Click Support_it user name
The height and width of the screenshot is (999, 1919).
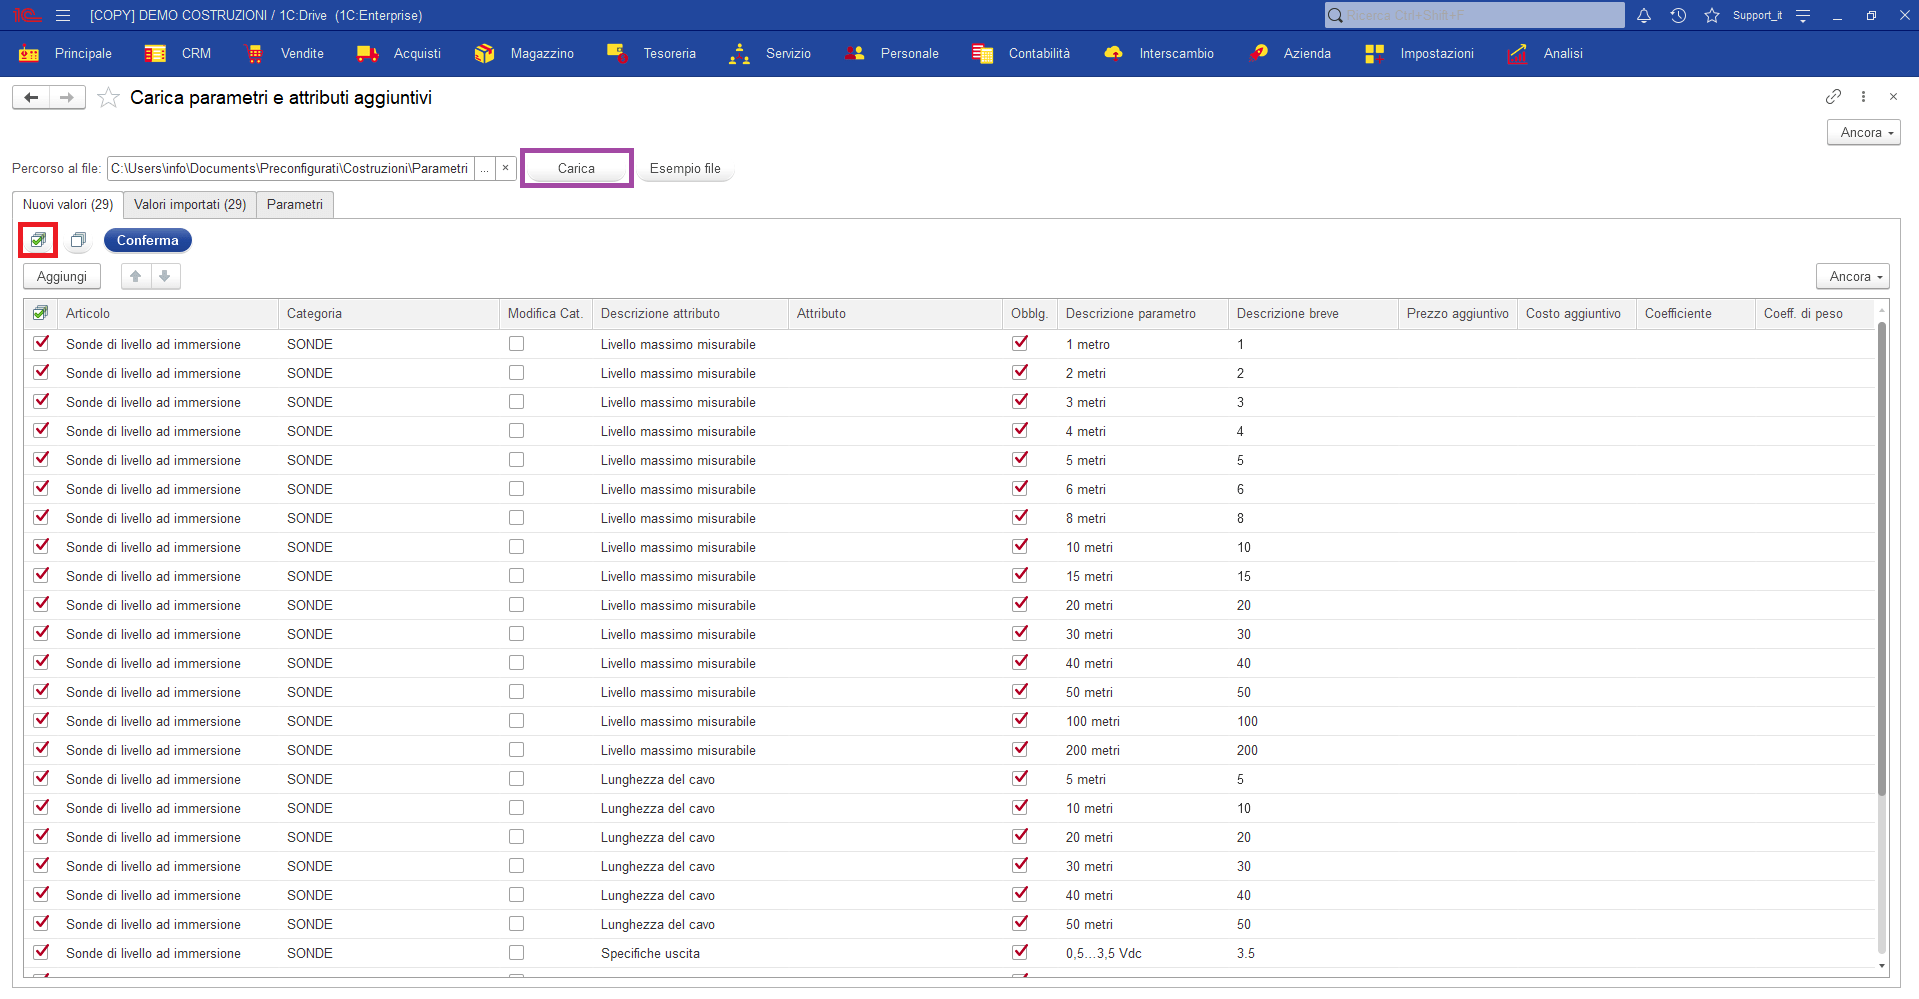[1757, 15]
